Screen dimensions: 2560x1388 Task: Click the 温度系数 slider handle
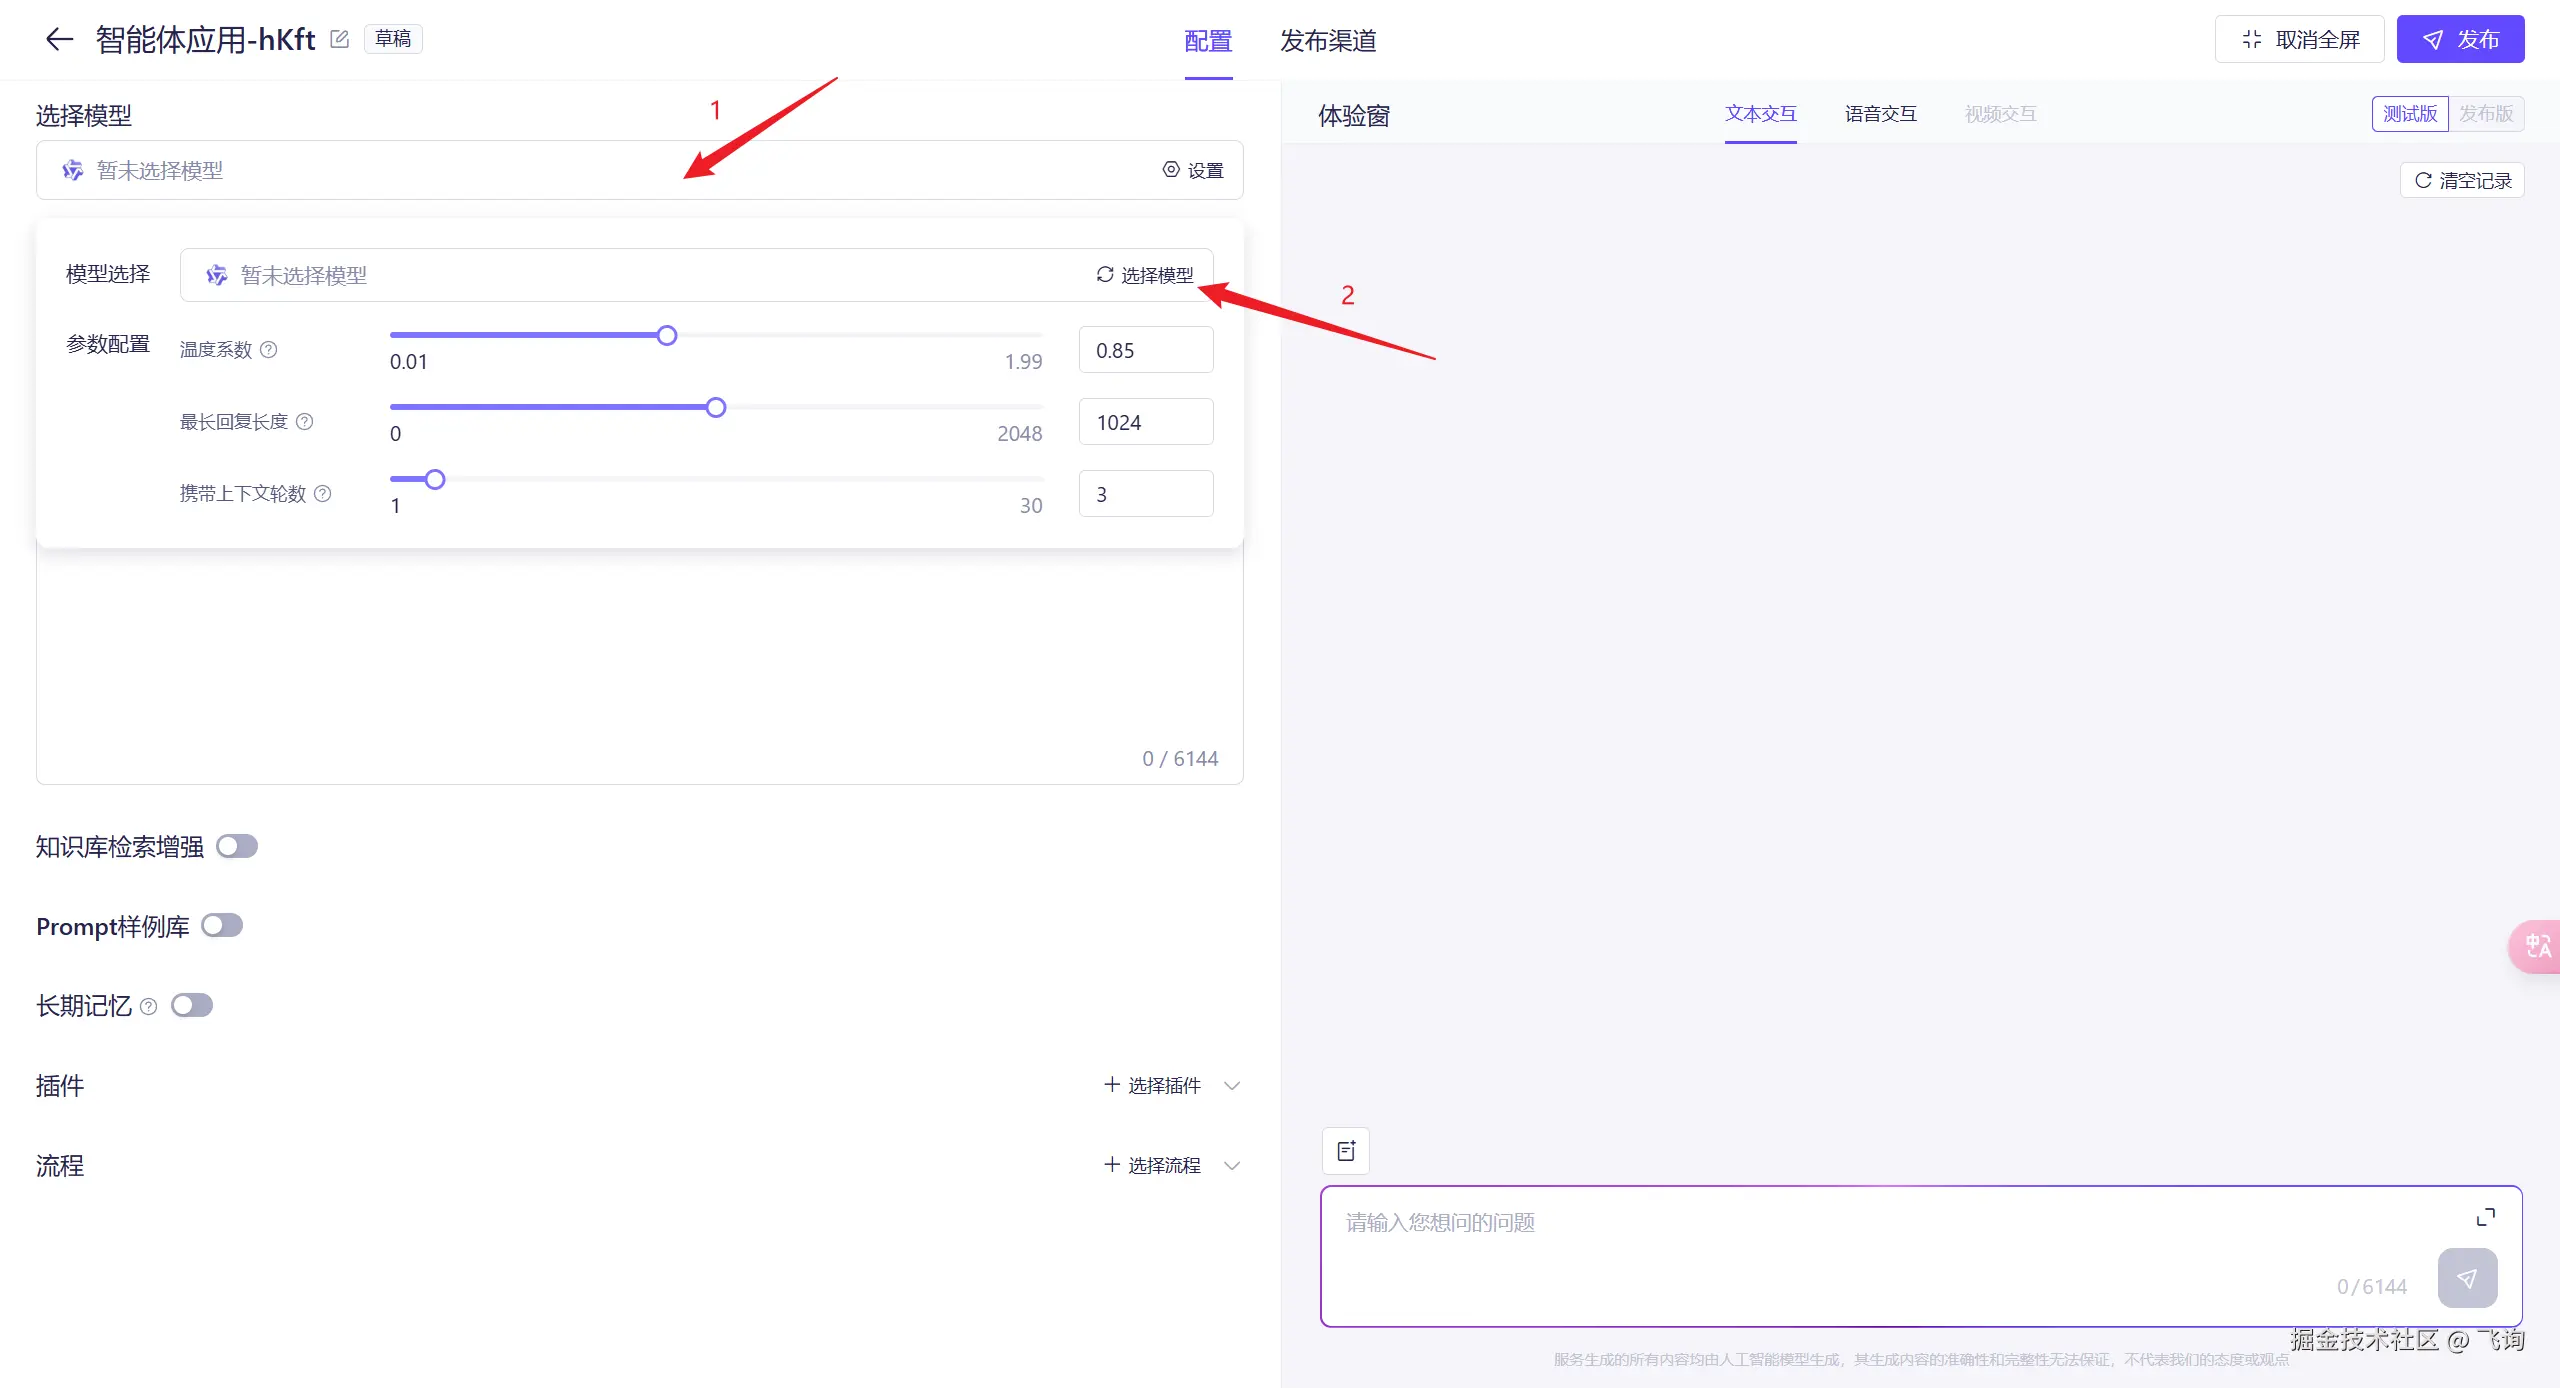(667, 336)
